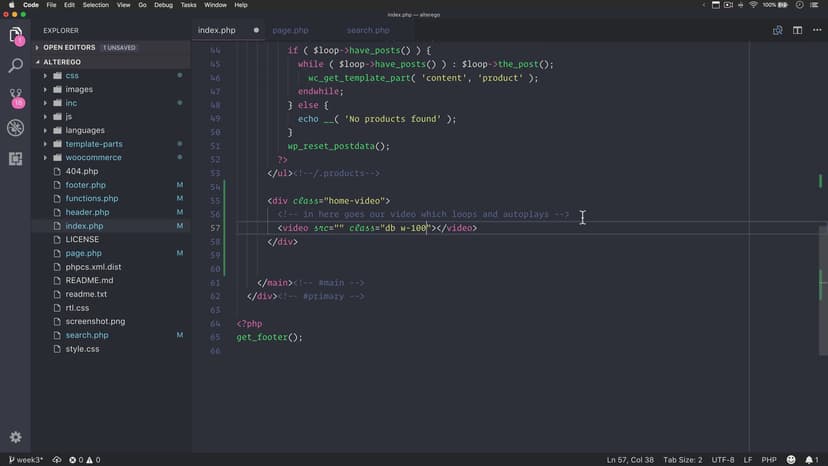Image resolution: width=828 pixels, height=466 pixels.
Task: Open functions.php in the file explorer
Action: tap(92, 198)
